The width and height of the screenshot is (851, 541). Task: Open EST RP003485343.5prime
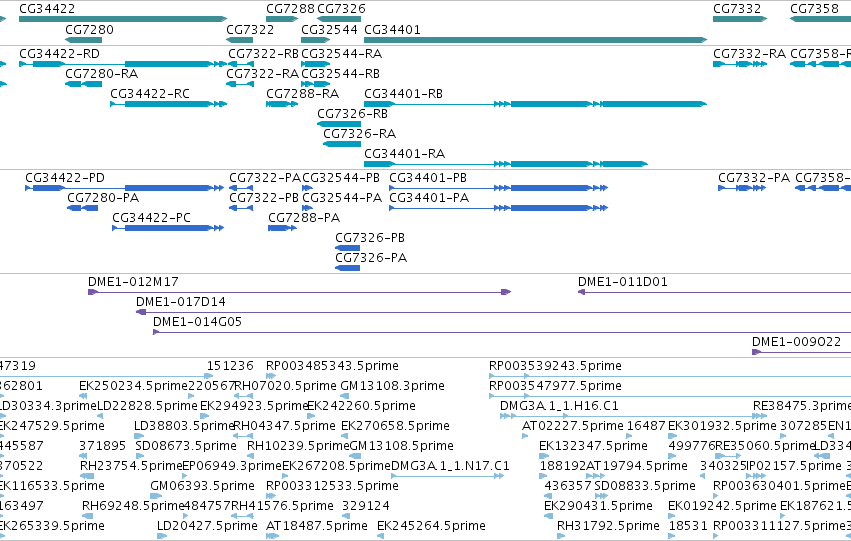[x=271, y=376]
